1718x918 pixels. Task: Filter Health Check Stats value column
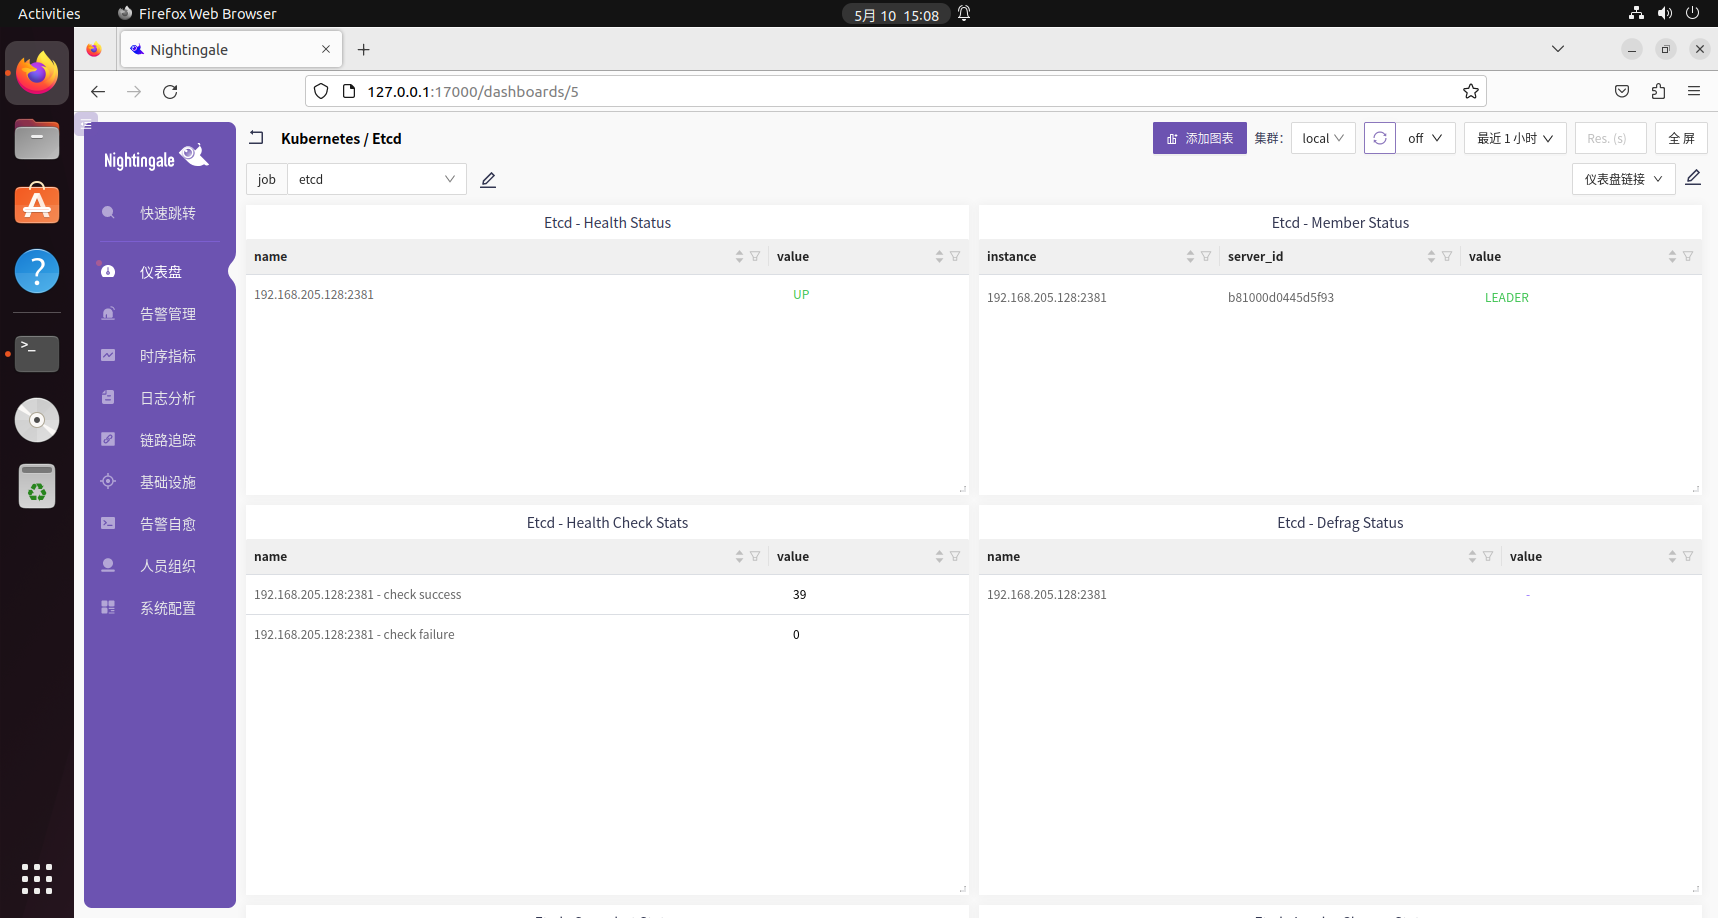pyautogui.click(x=955, y=557)
